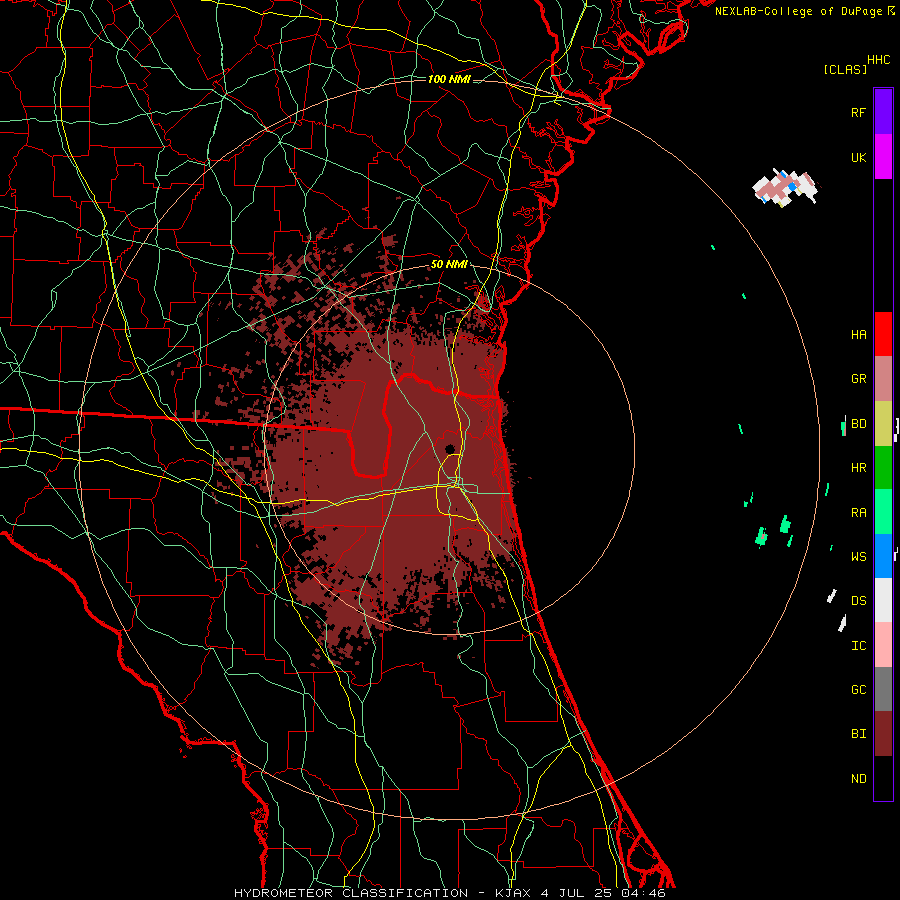Image resolution: width=900 pixels, height=900 pixels.
Task: Click the BD yellow legend swatch
Action: tap(883, 423)
